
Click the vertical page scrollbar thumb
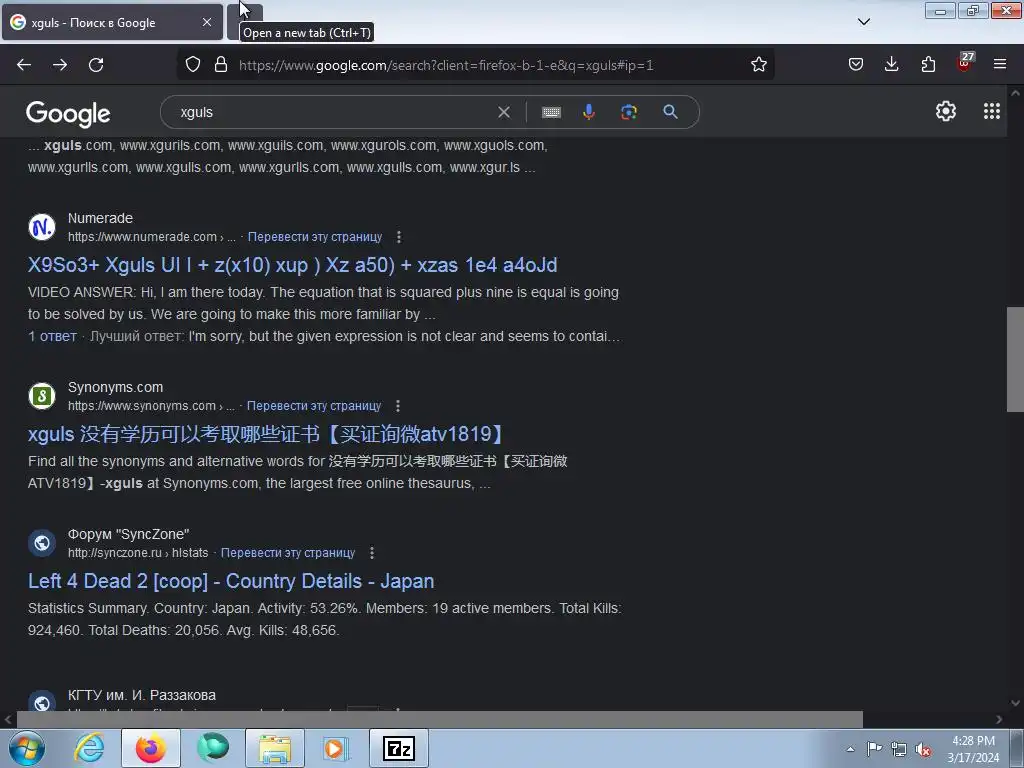pyautogui.click(x=1015, y=359)
